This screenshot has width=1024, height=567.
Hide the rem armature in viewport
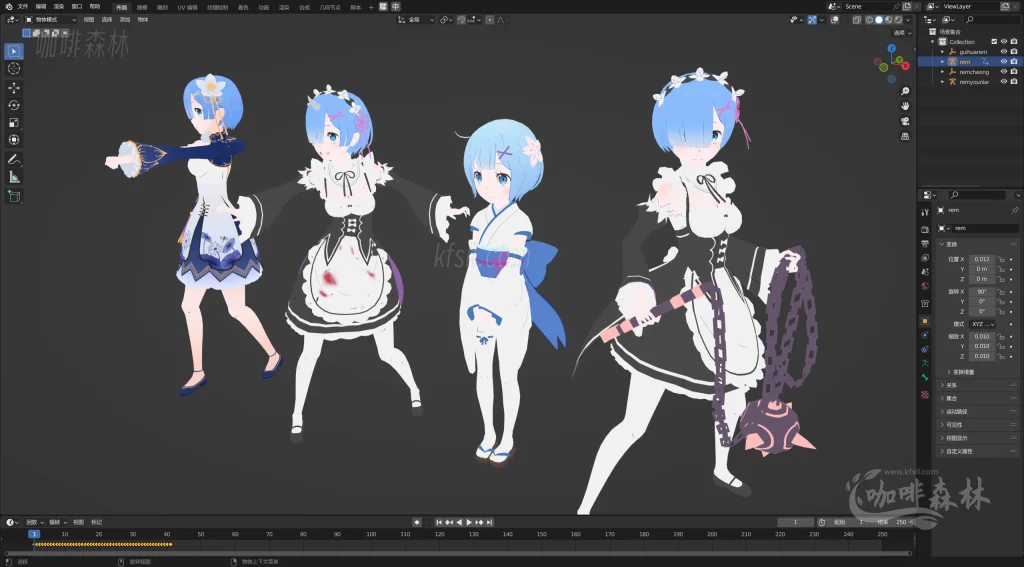(x=1004, y=61)
